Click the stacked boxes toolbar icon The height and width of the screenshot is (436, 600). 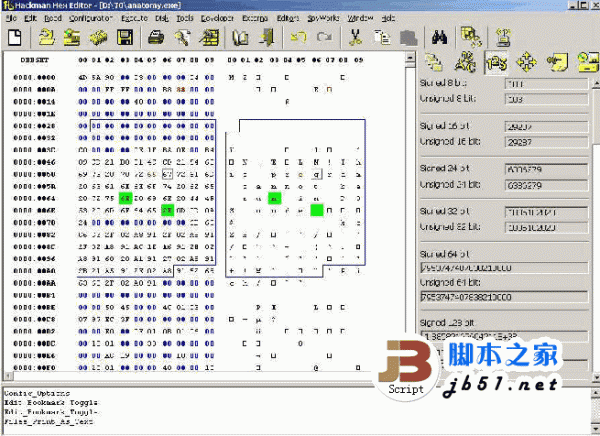click(471, 37)
